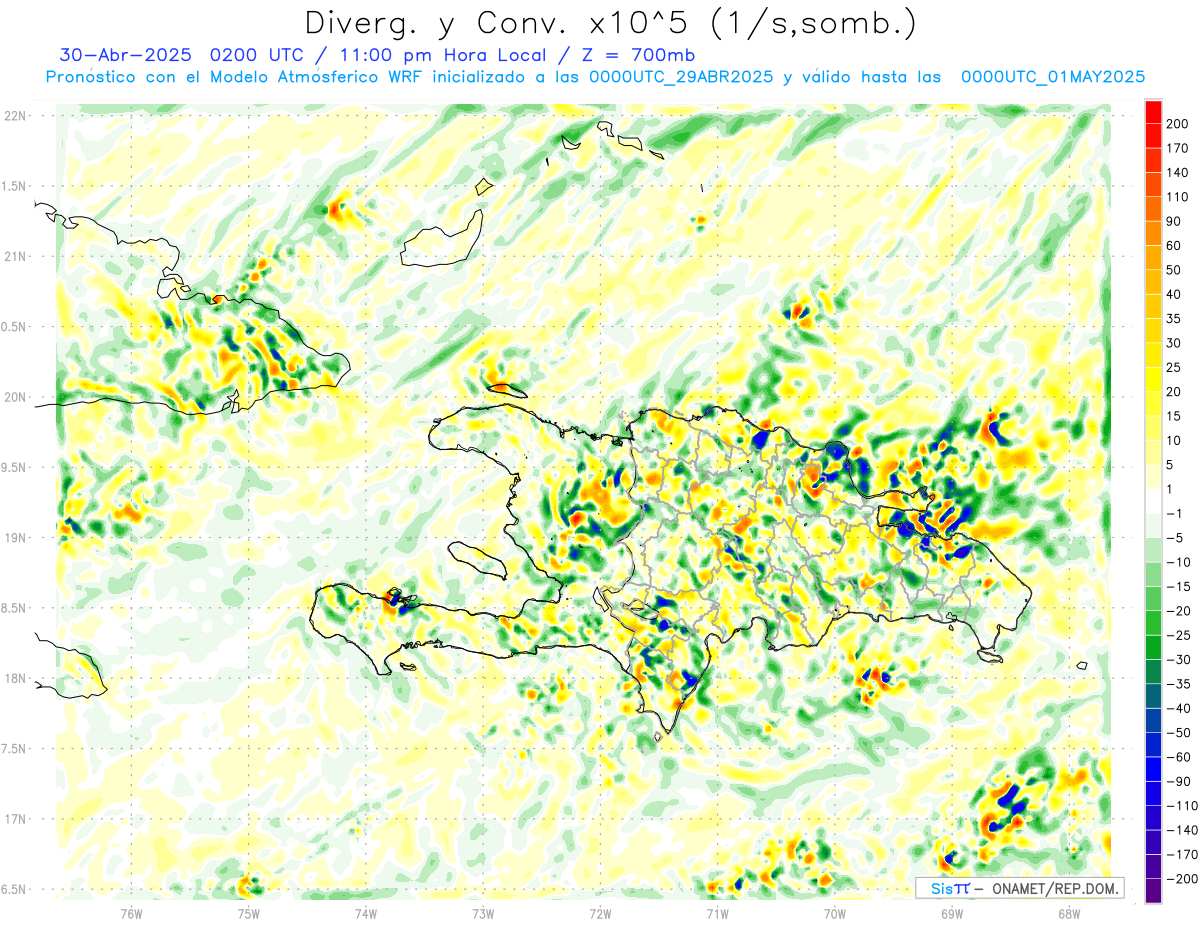Click the '75W' longitude label
The height and width of the screenshot is (927, 1200).
point(248,913)
